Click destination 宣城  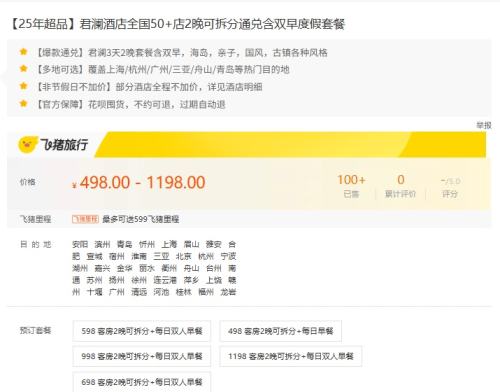(94, 256)
